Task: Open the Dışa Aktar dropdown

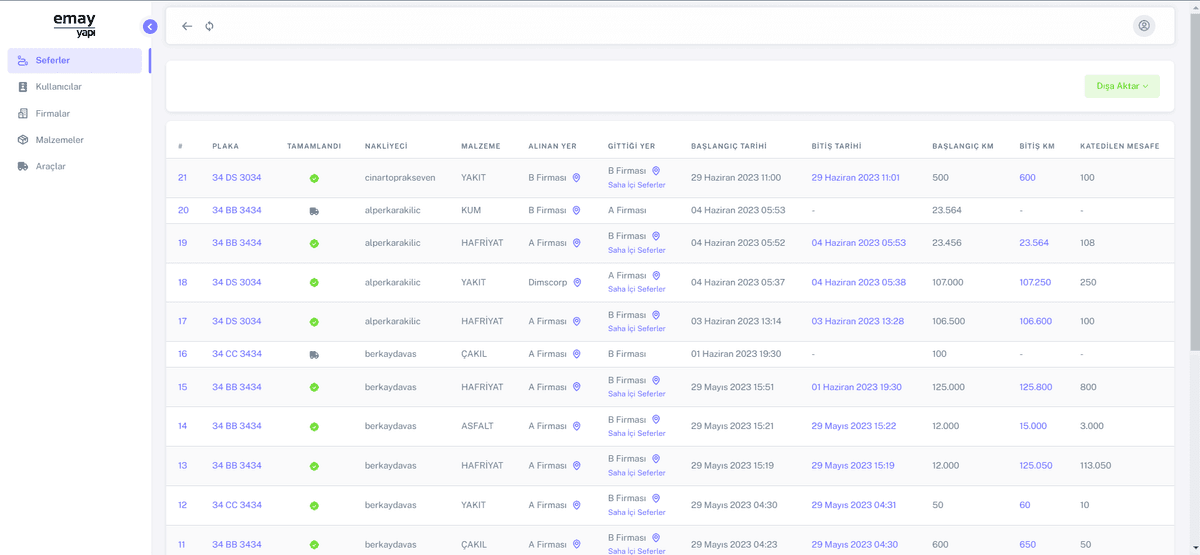Action: [x=1122, y=86]
